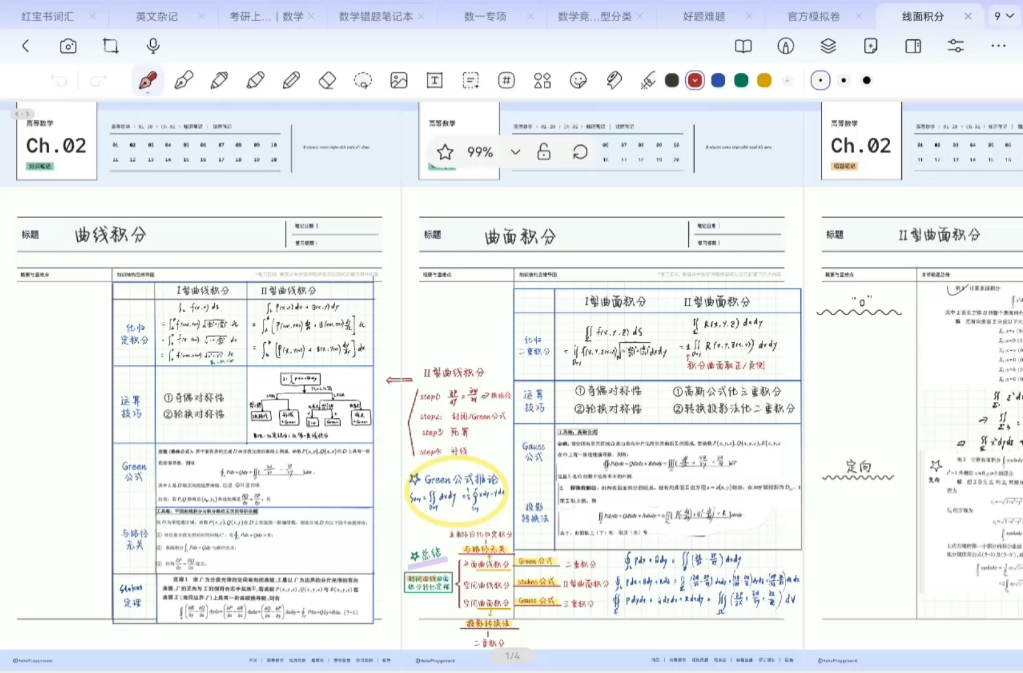Open the settings sliders icon
This screenshot has height=673, width=1023.
pos(955,46)
